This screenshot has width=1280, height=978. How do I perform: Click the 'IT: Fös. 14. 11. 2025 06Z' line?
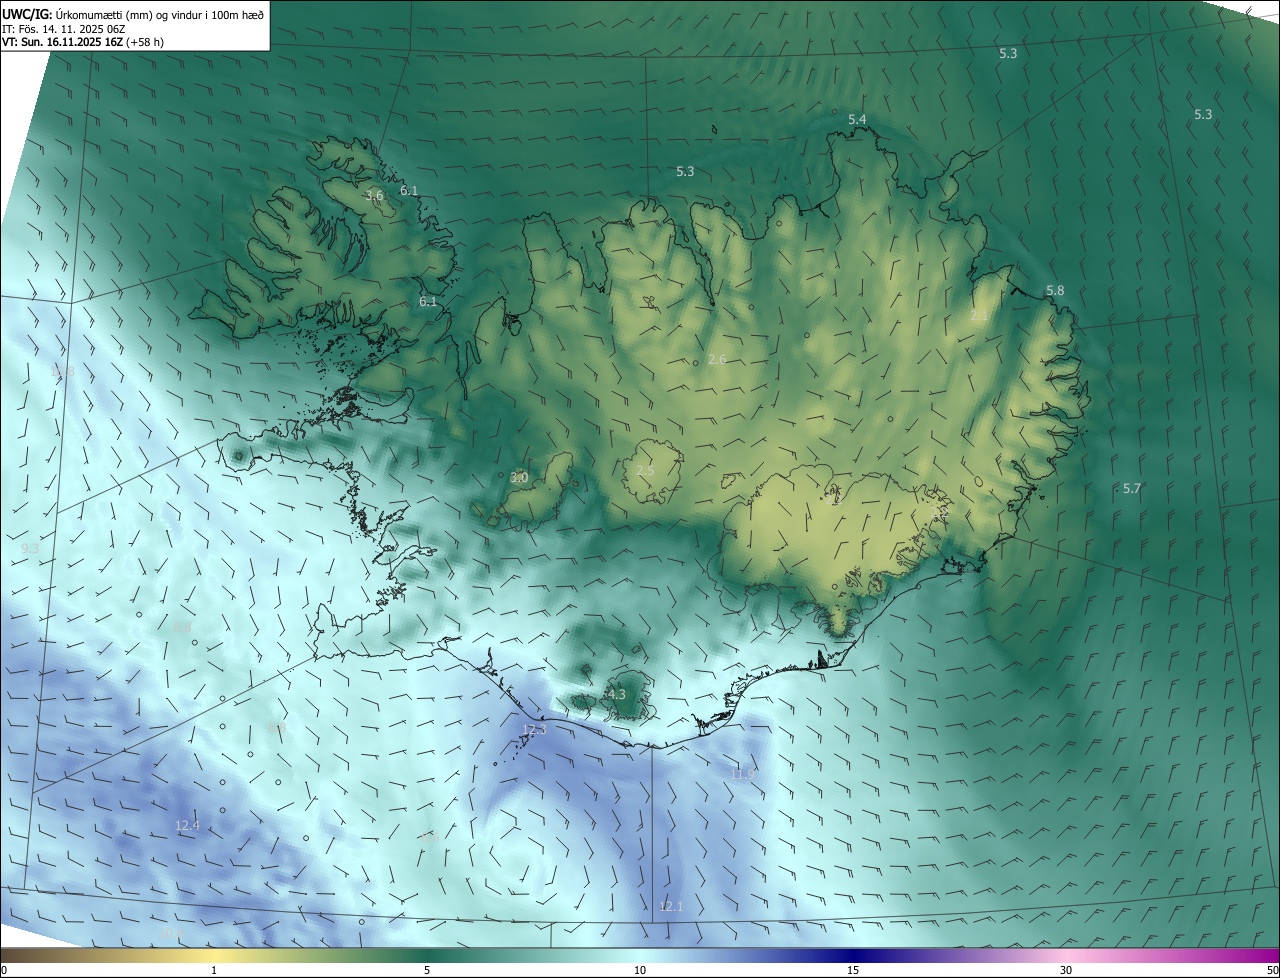(63, 29)
